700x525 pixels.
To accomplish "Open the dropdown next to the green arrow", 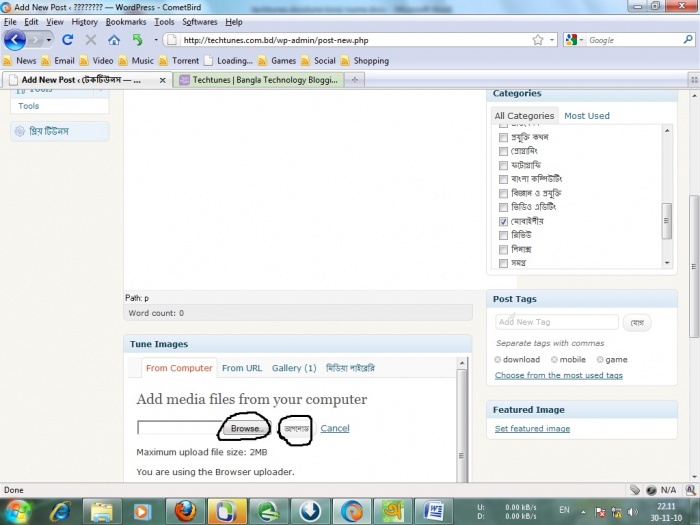I will coord(156,40).
